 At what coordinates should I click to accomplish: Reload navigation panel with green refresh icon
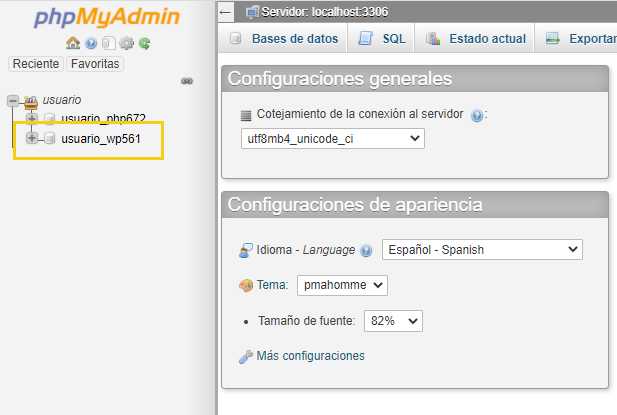coord(144,43)
